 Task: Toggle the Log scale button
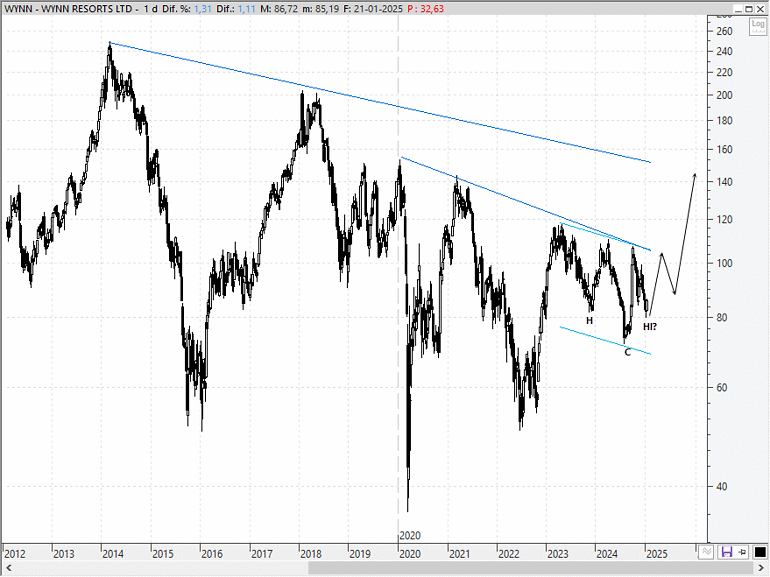(758, 26)
